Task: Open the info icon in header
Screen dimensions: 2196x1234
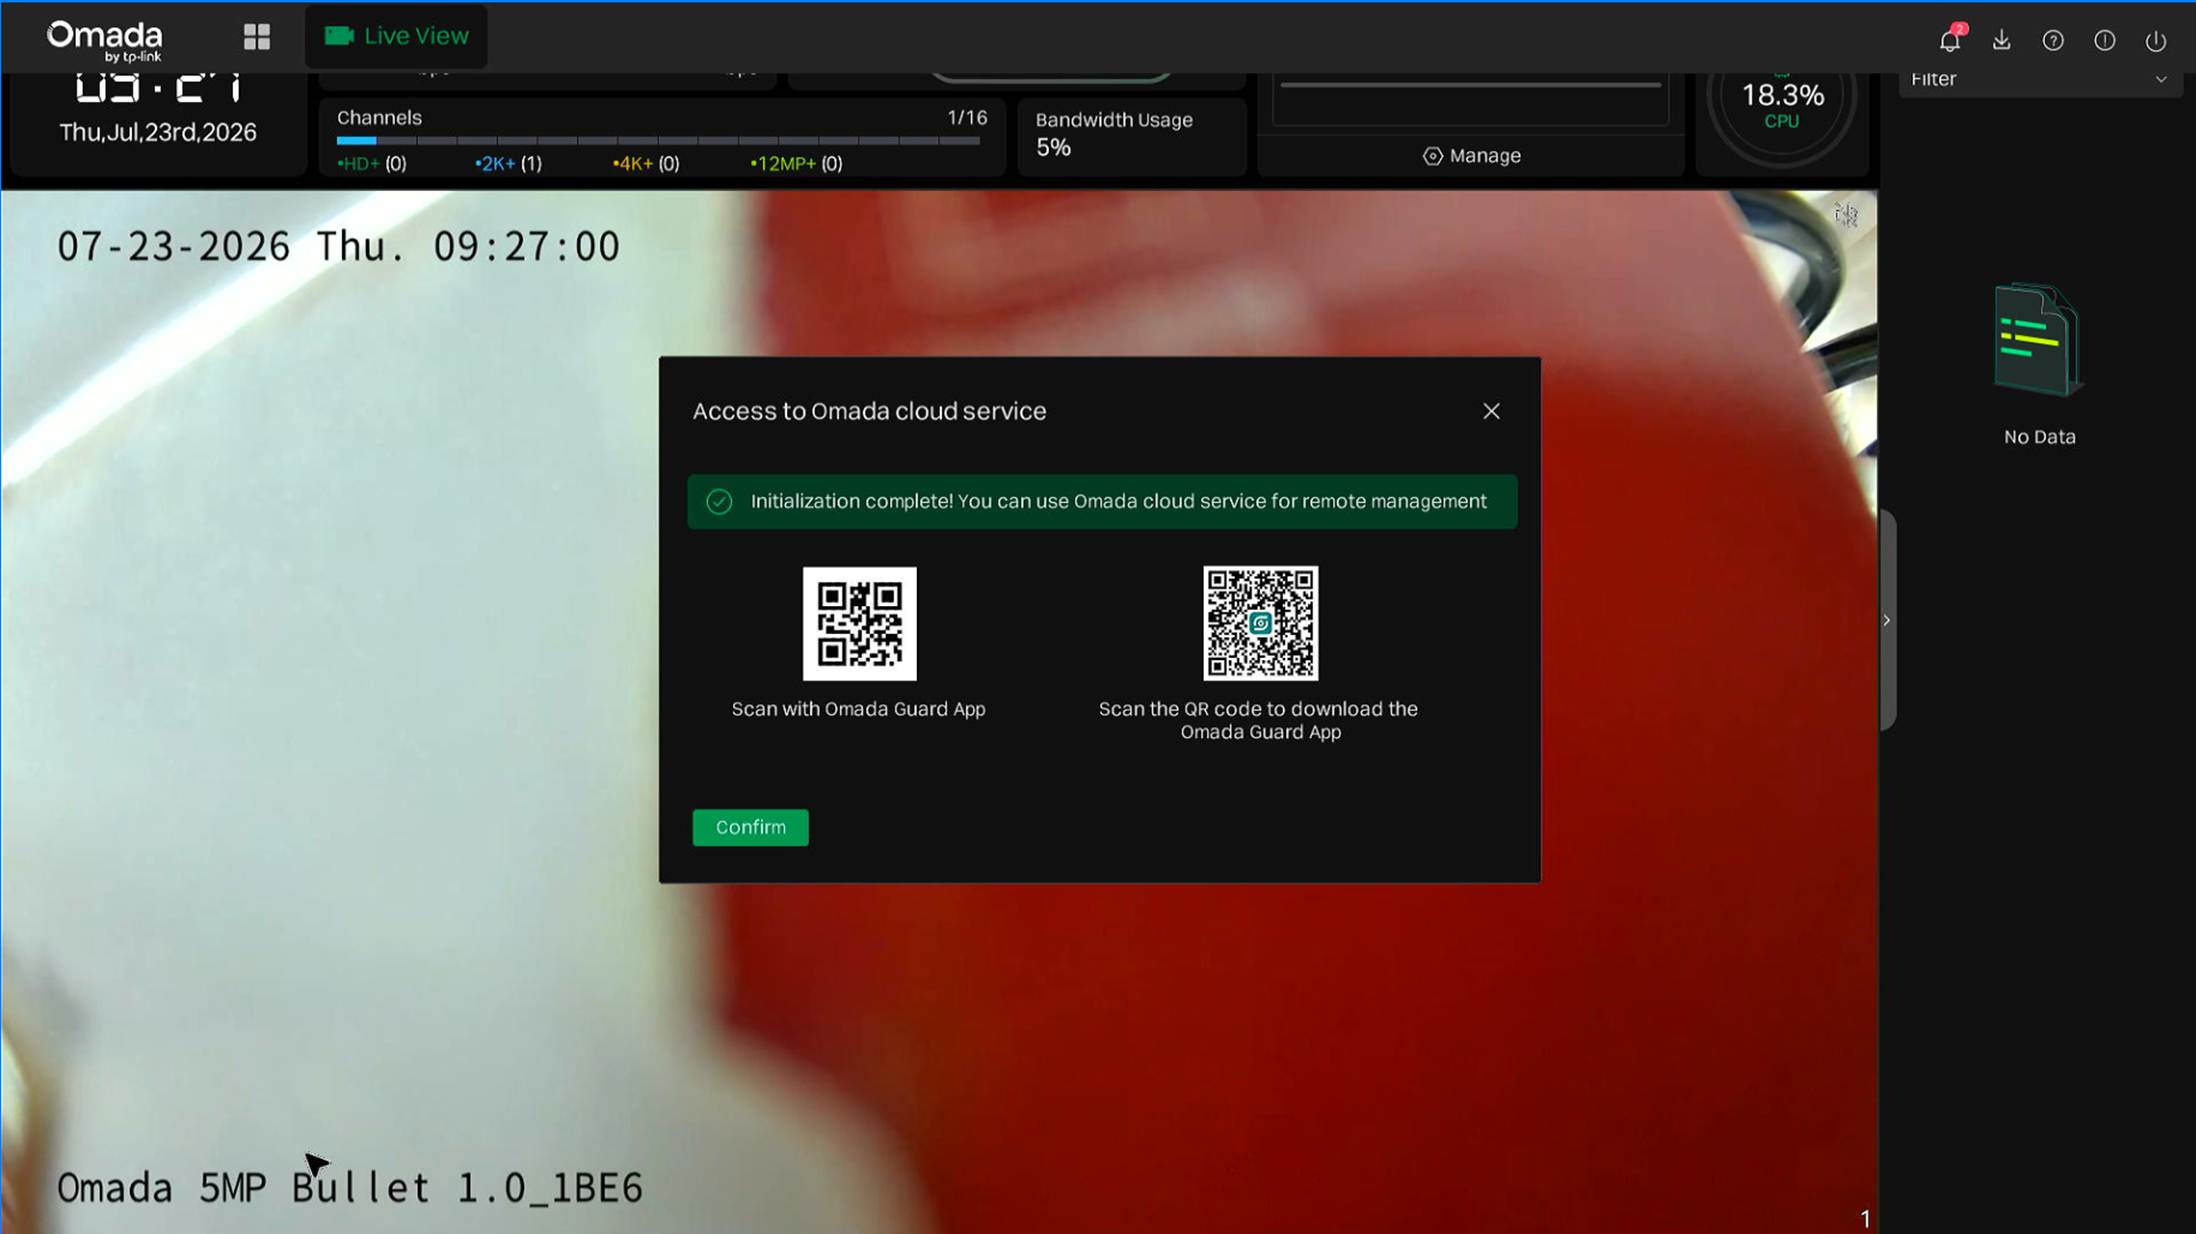Action: point(2105,40)
